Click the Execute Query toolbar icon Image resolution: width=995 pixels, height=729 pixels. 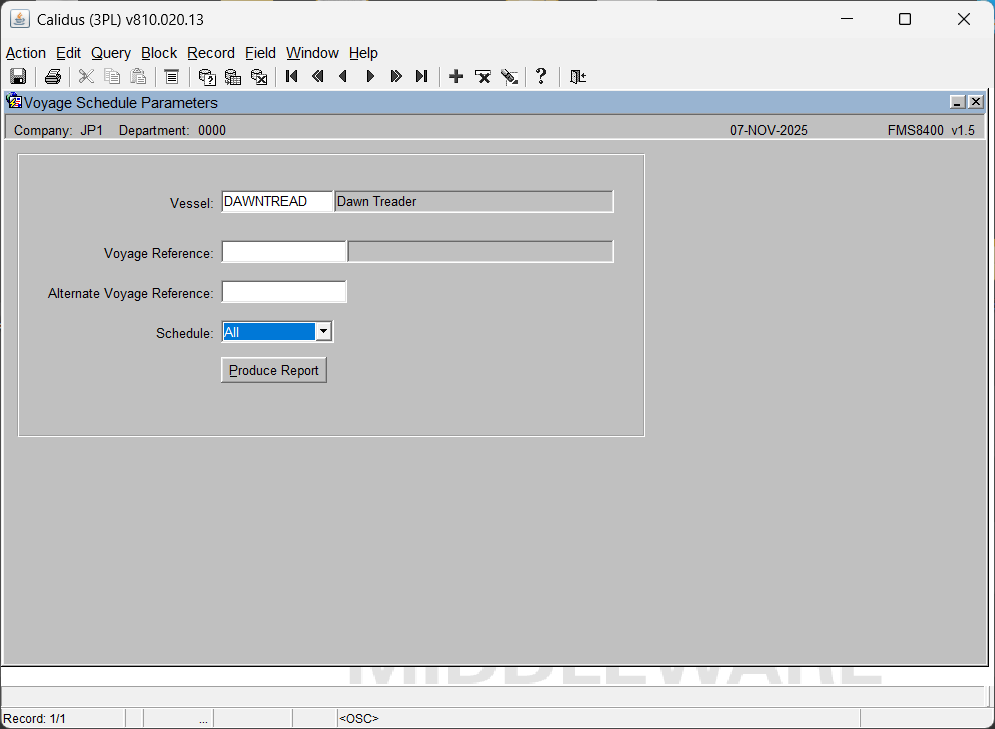pos(233,77)
